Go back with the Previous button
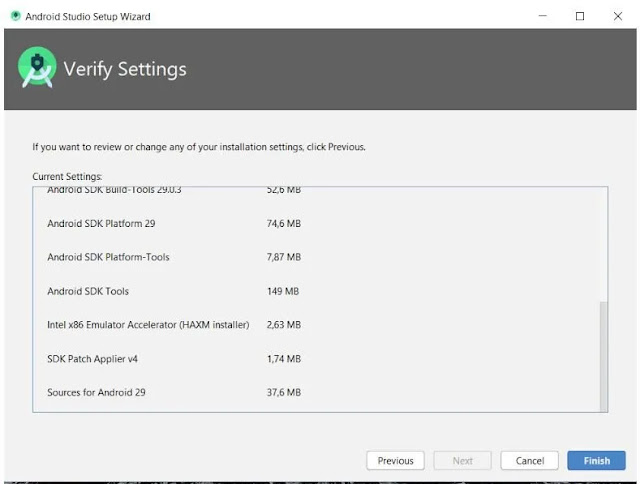 395,460
